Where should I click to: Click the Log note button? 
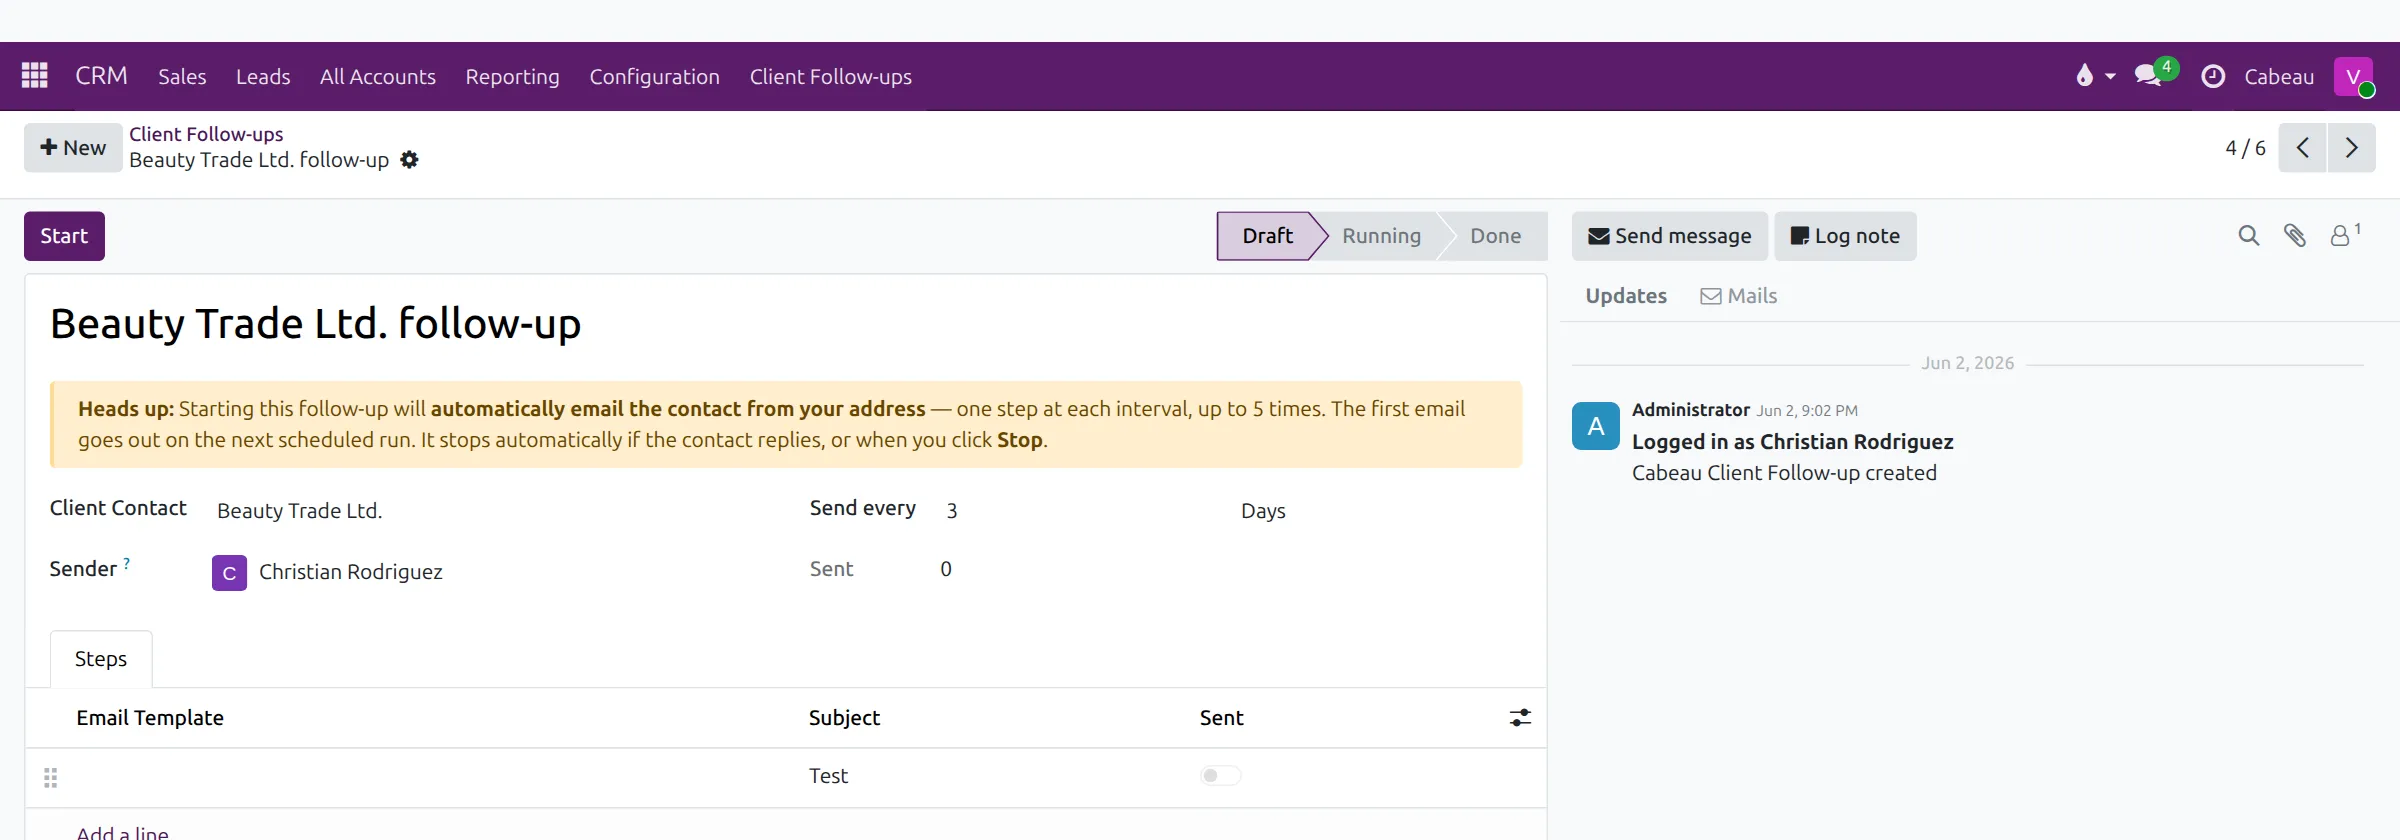click(1845, 236)
